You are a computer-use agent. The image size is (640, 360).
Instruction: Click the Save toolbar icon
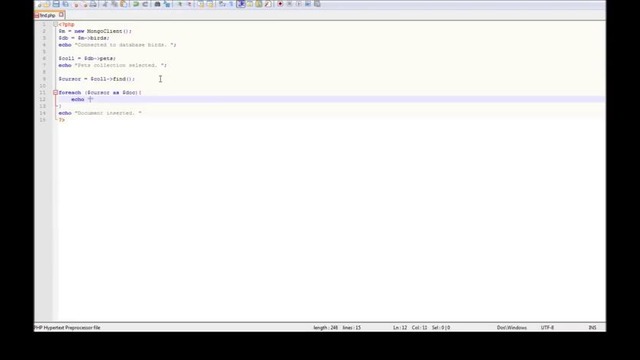pos(56,4)
